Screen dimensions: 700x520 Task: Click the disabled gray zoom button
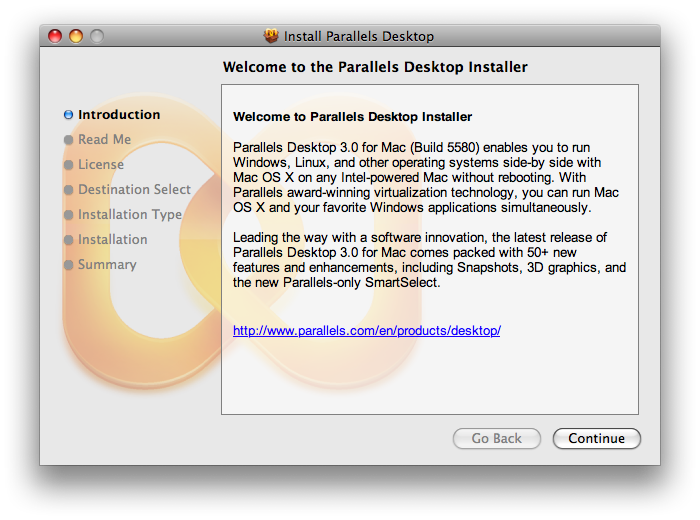tap(97, 36)
